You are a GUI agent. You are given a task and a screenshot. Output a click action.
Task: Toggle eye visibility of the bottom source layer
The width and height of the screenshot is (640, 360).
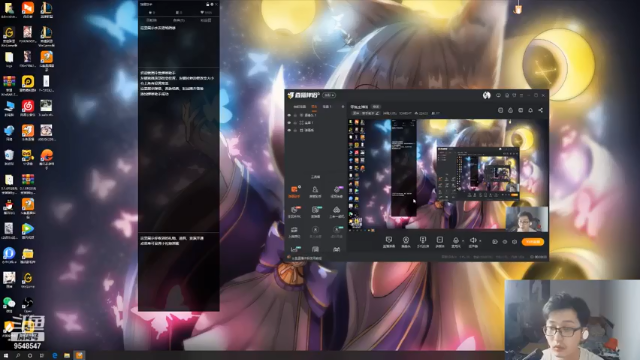point(289,130)
